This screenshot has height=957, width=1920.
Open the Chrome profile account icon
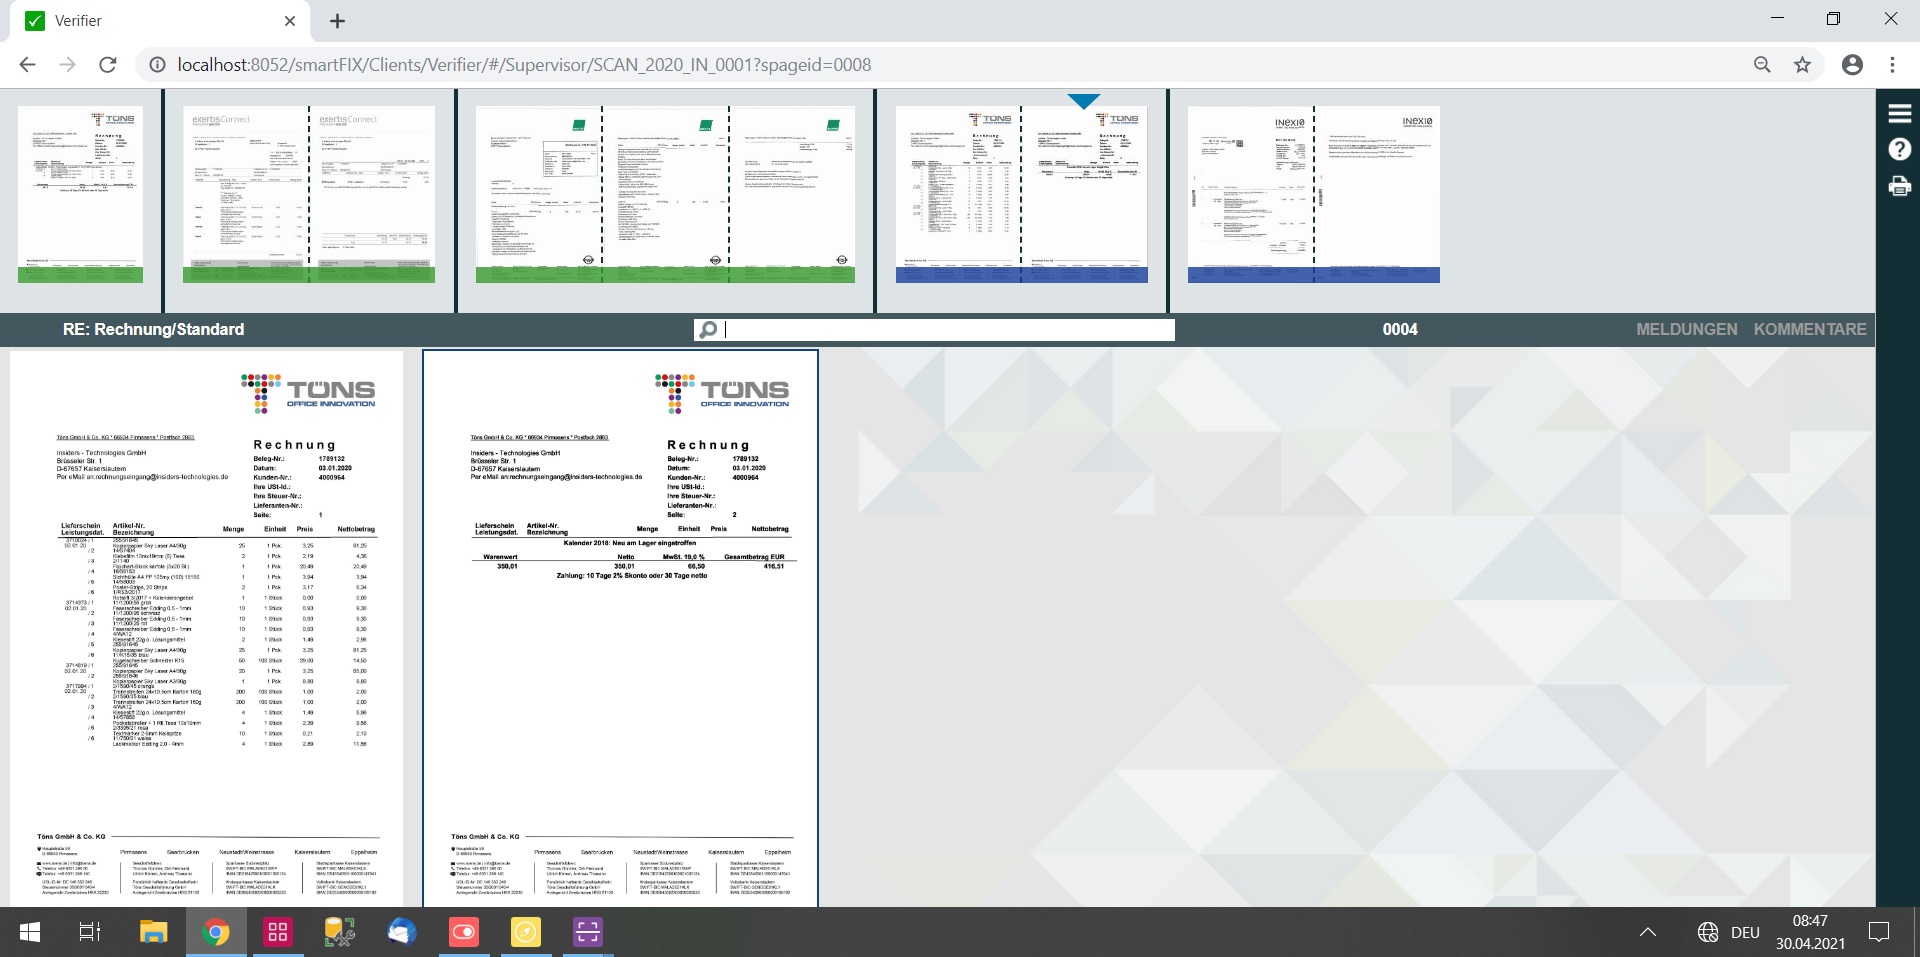(1852, 65)
